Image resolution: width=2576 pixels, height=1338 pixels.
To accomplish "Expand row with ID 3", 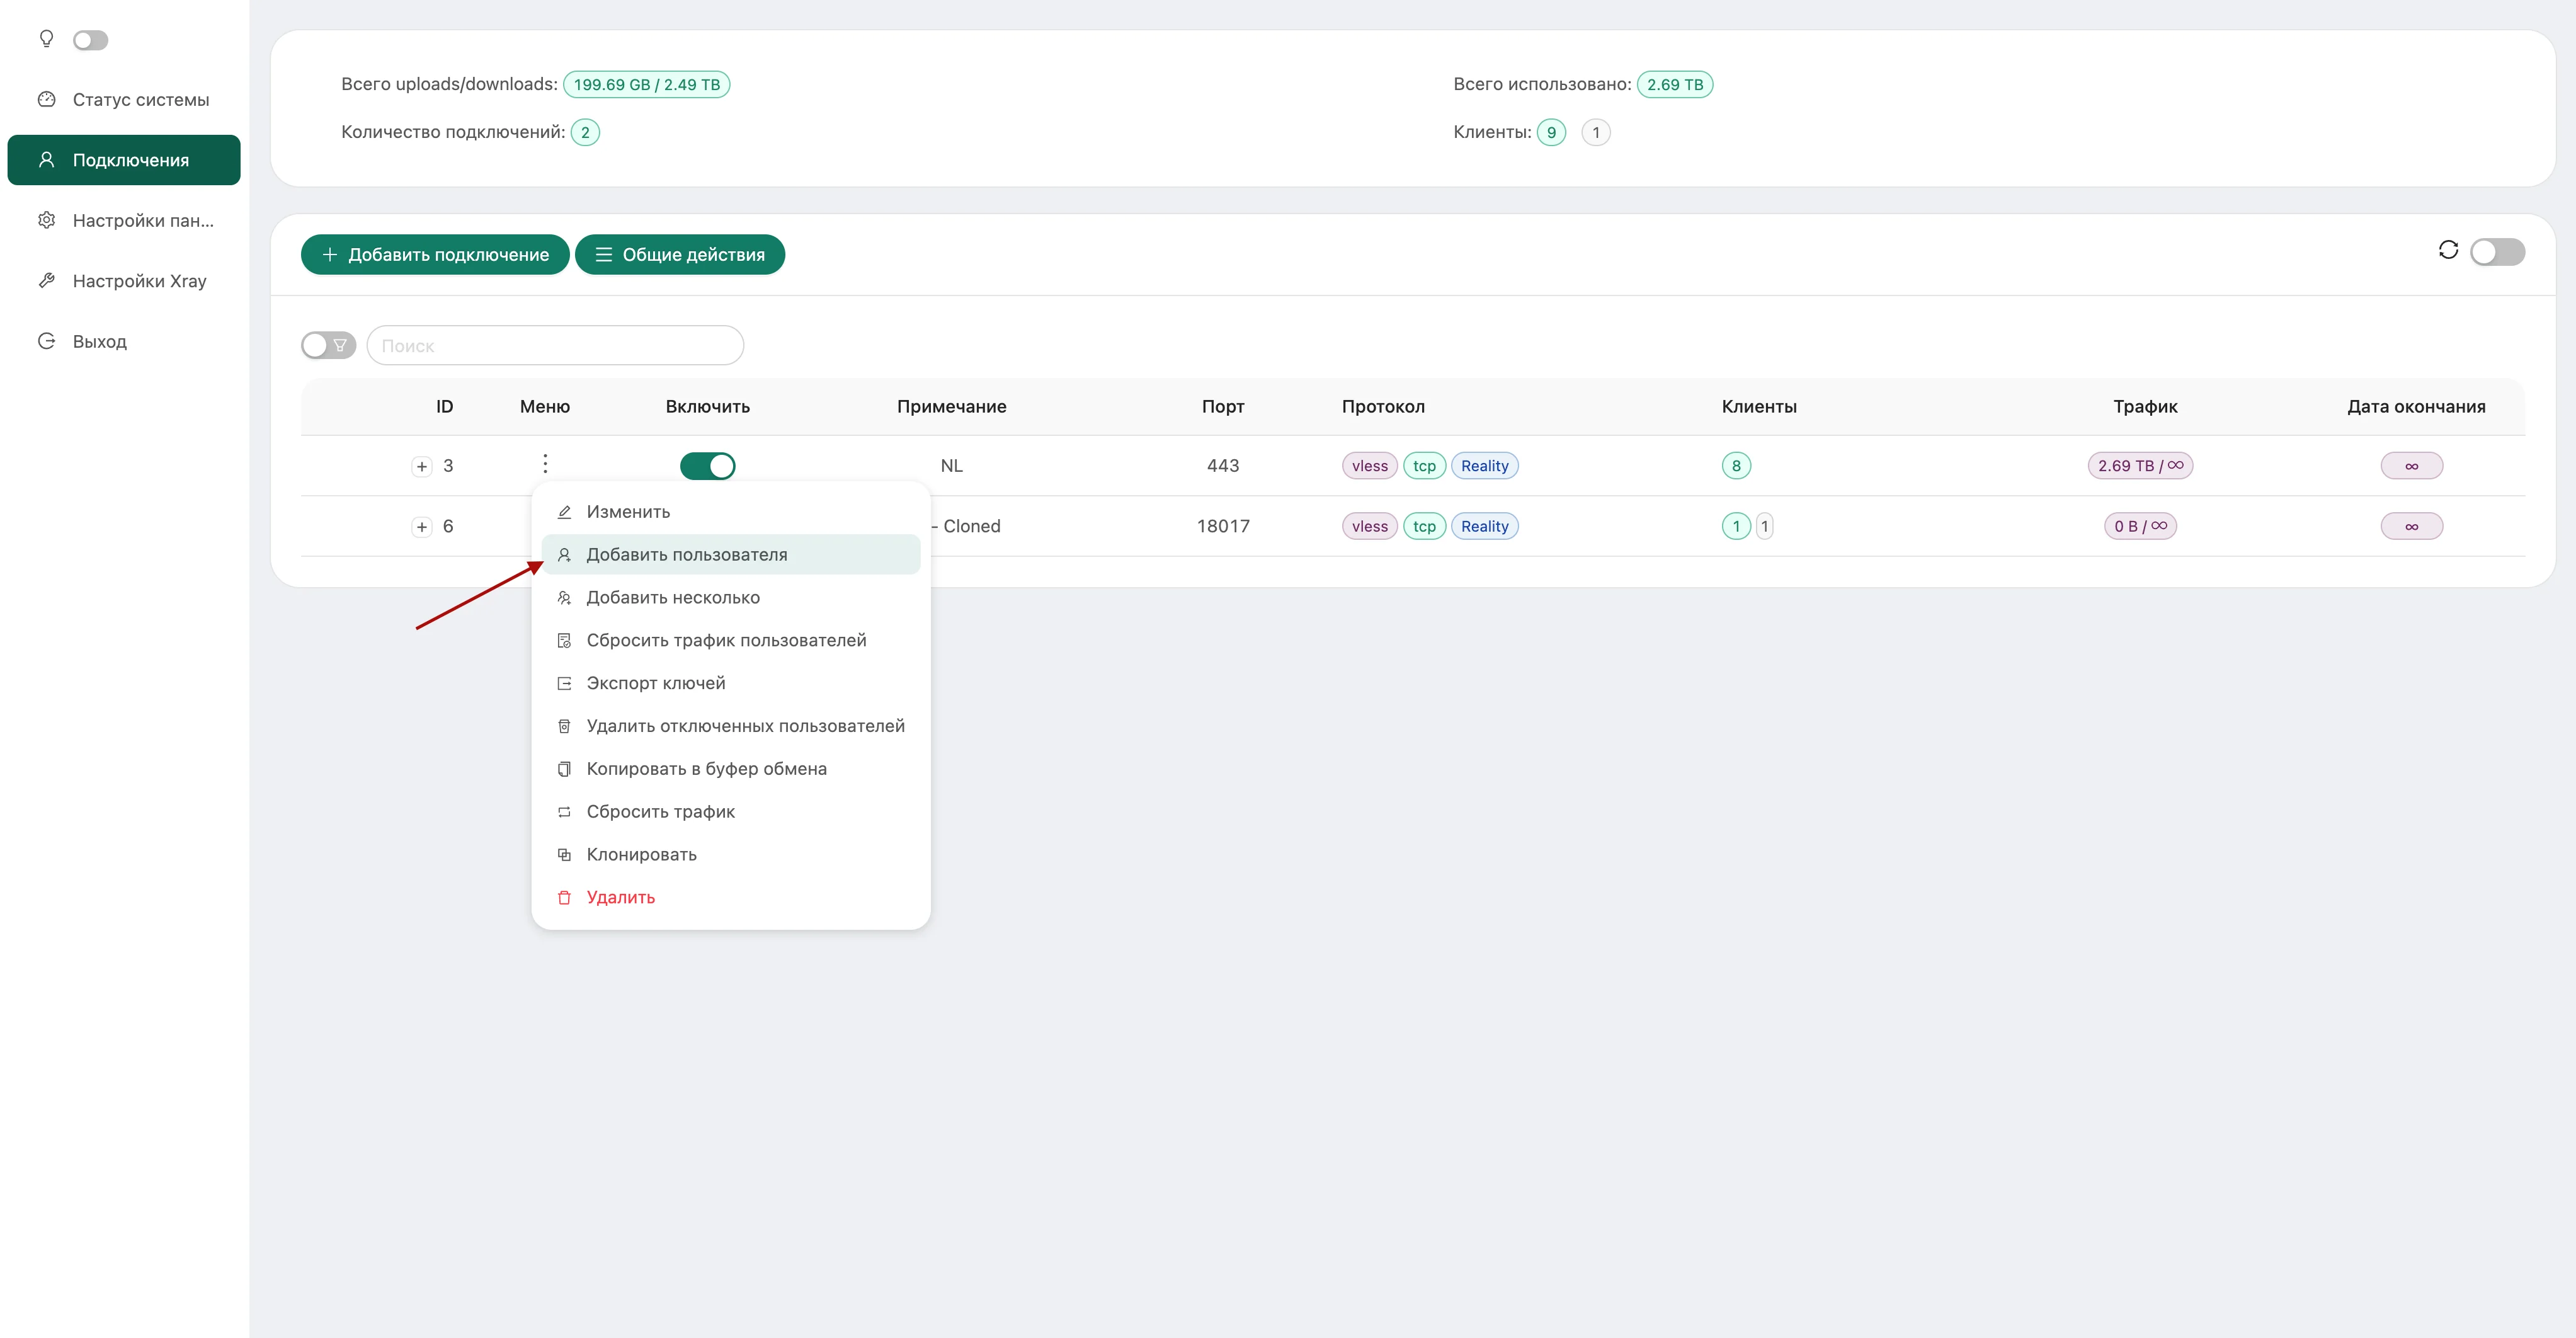I will (422, 466).
